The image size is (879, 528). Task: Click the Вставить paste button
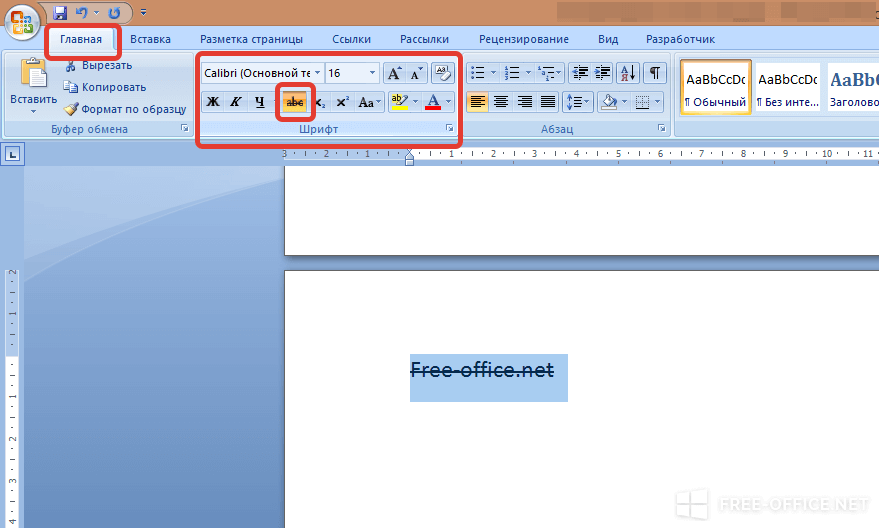(33, 85)
